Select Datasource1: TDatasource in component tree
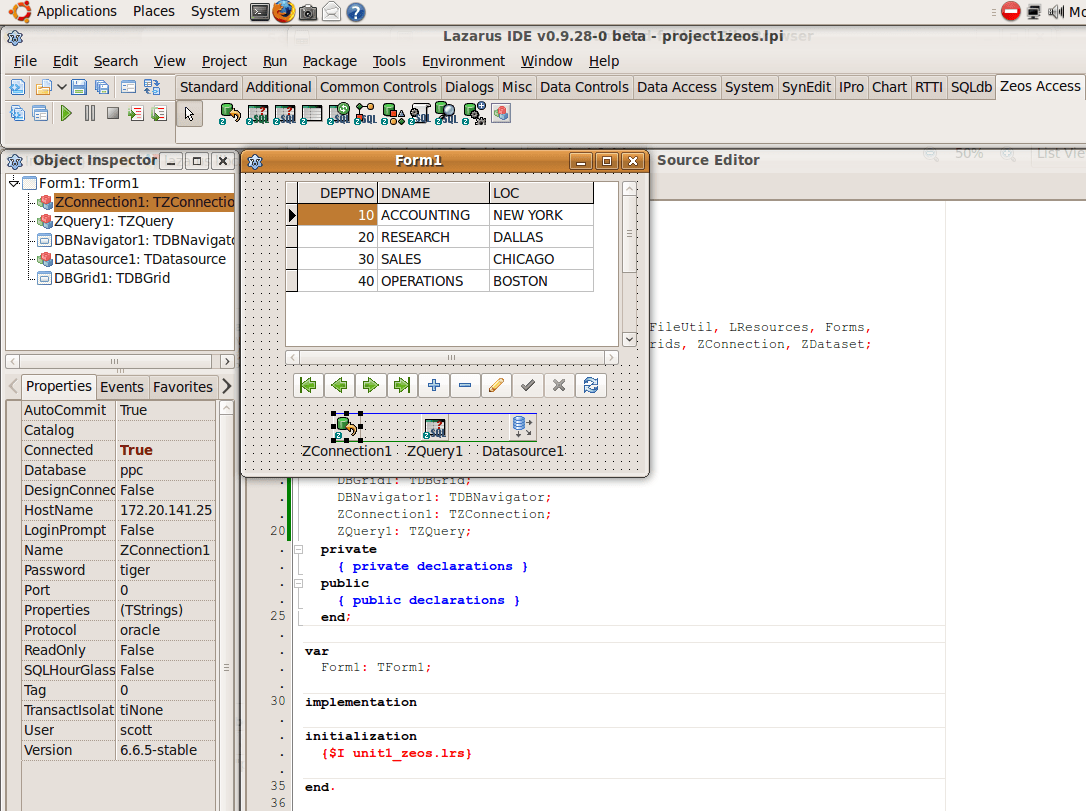1086x811 pixels. [x=140, y=259]
